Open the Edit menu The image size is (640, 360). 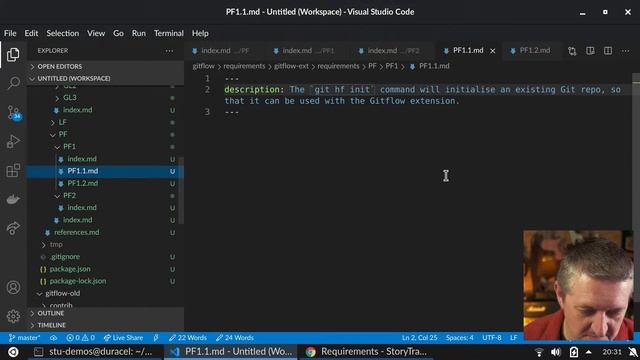[31, 33]
